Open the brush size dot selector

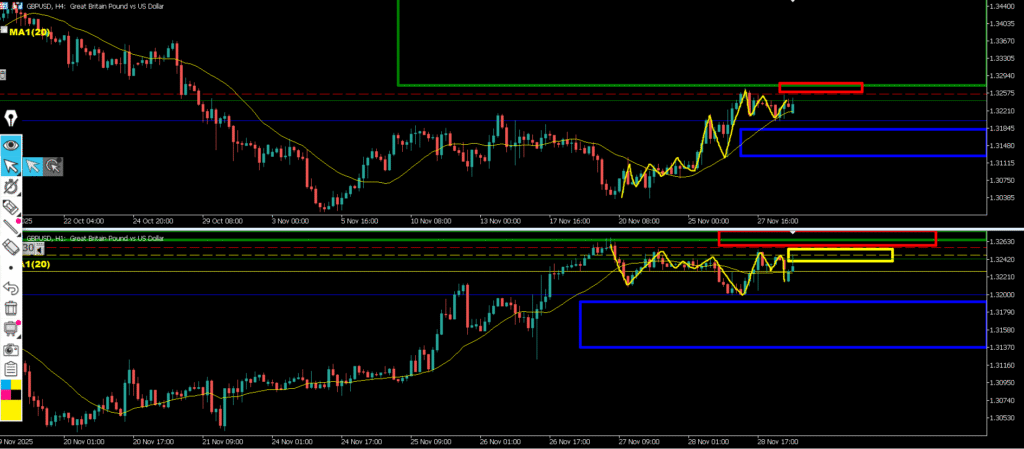tap(10, 268)
